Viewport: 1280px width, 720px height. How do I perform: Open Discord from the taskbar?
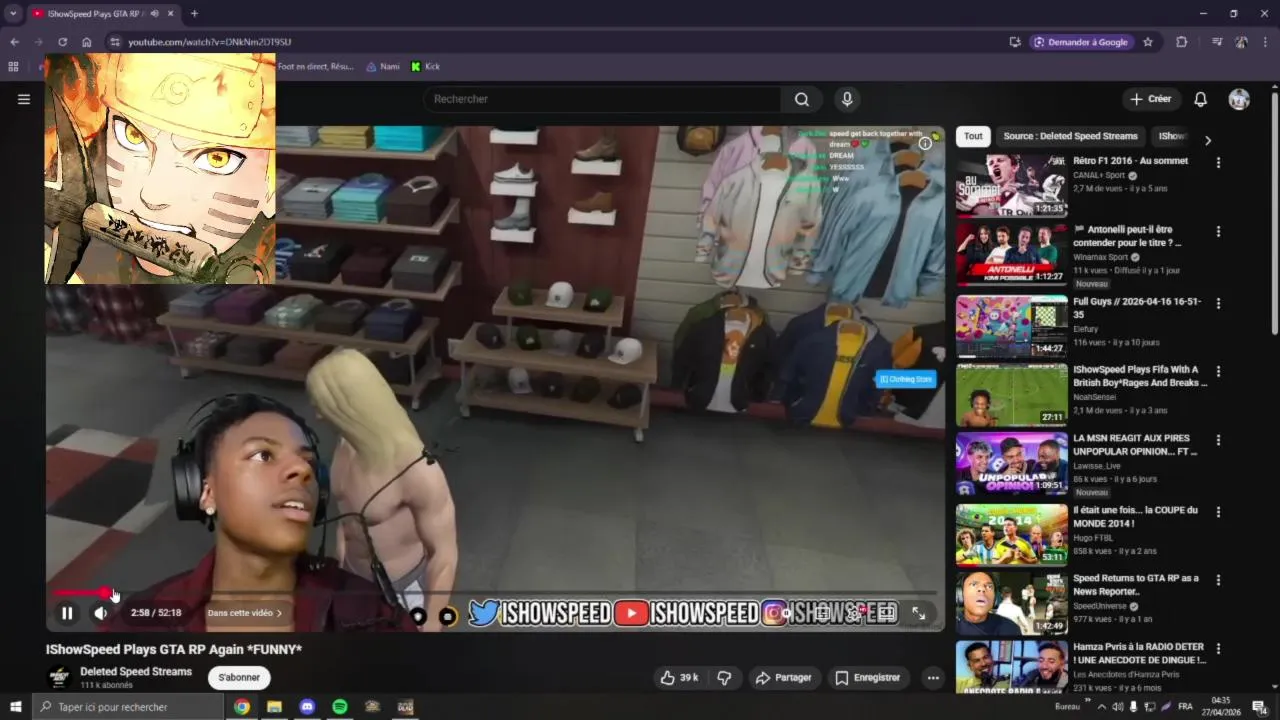[x=307, y=707]
